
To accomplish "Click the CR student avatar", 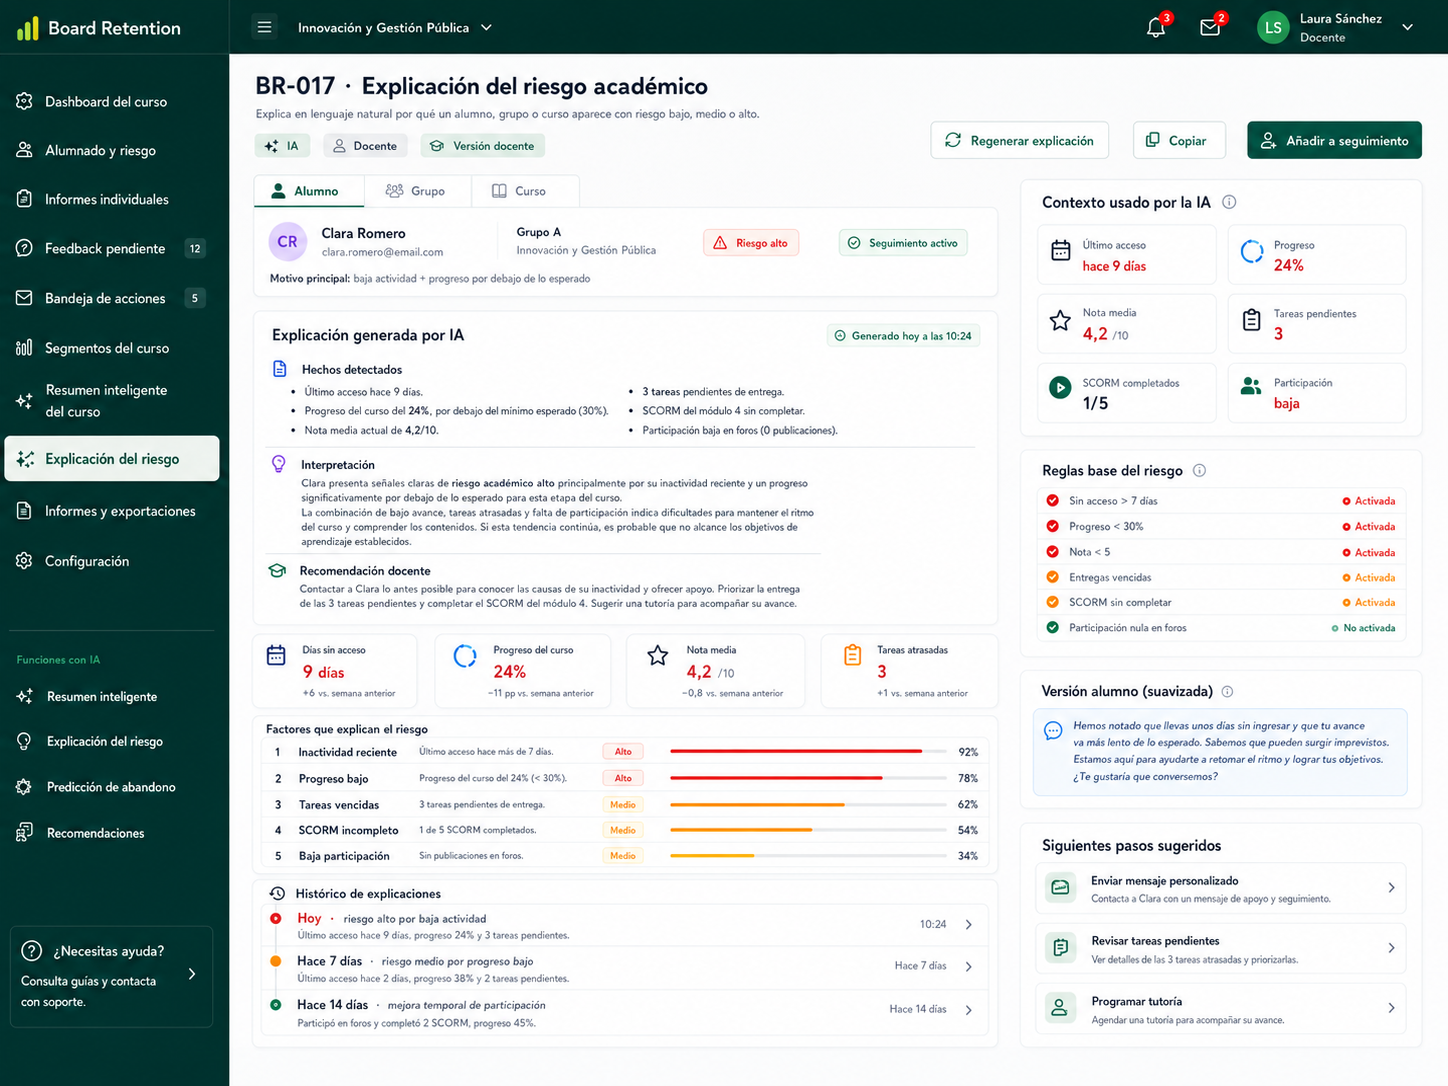I will (287, 241).
